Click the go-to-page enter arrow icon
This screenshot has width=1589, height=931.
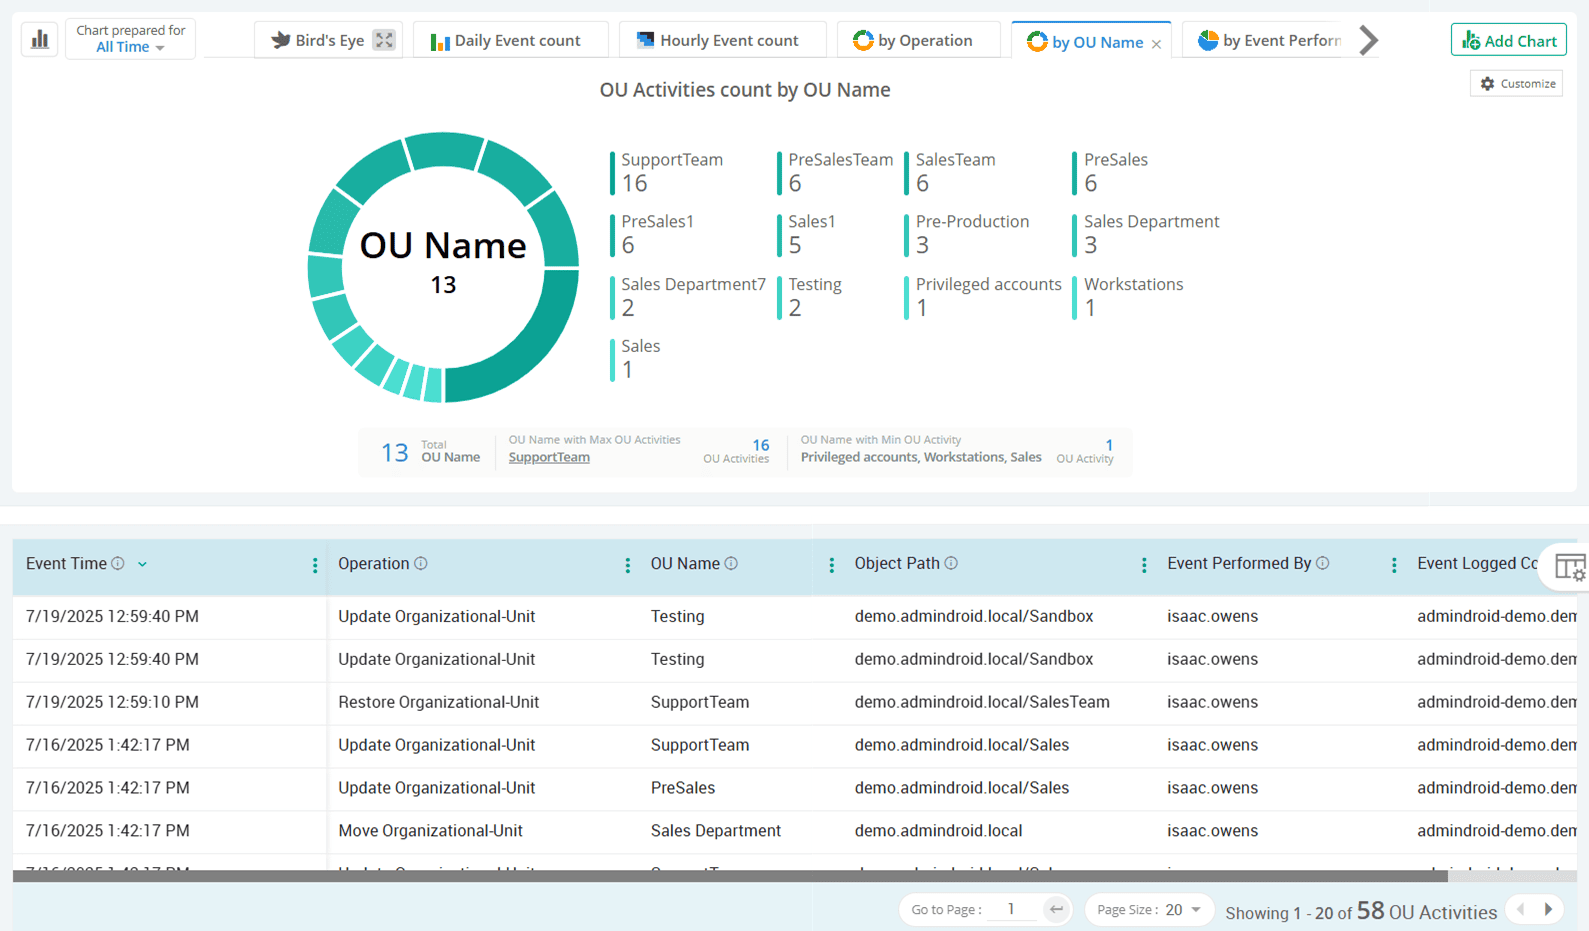(1056, 909)
